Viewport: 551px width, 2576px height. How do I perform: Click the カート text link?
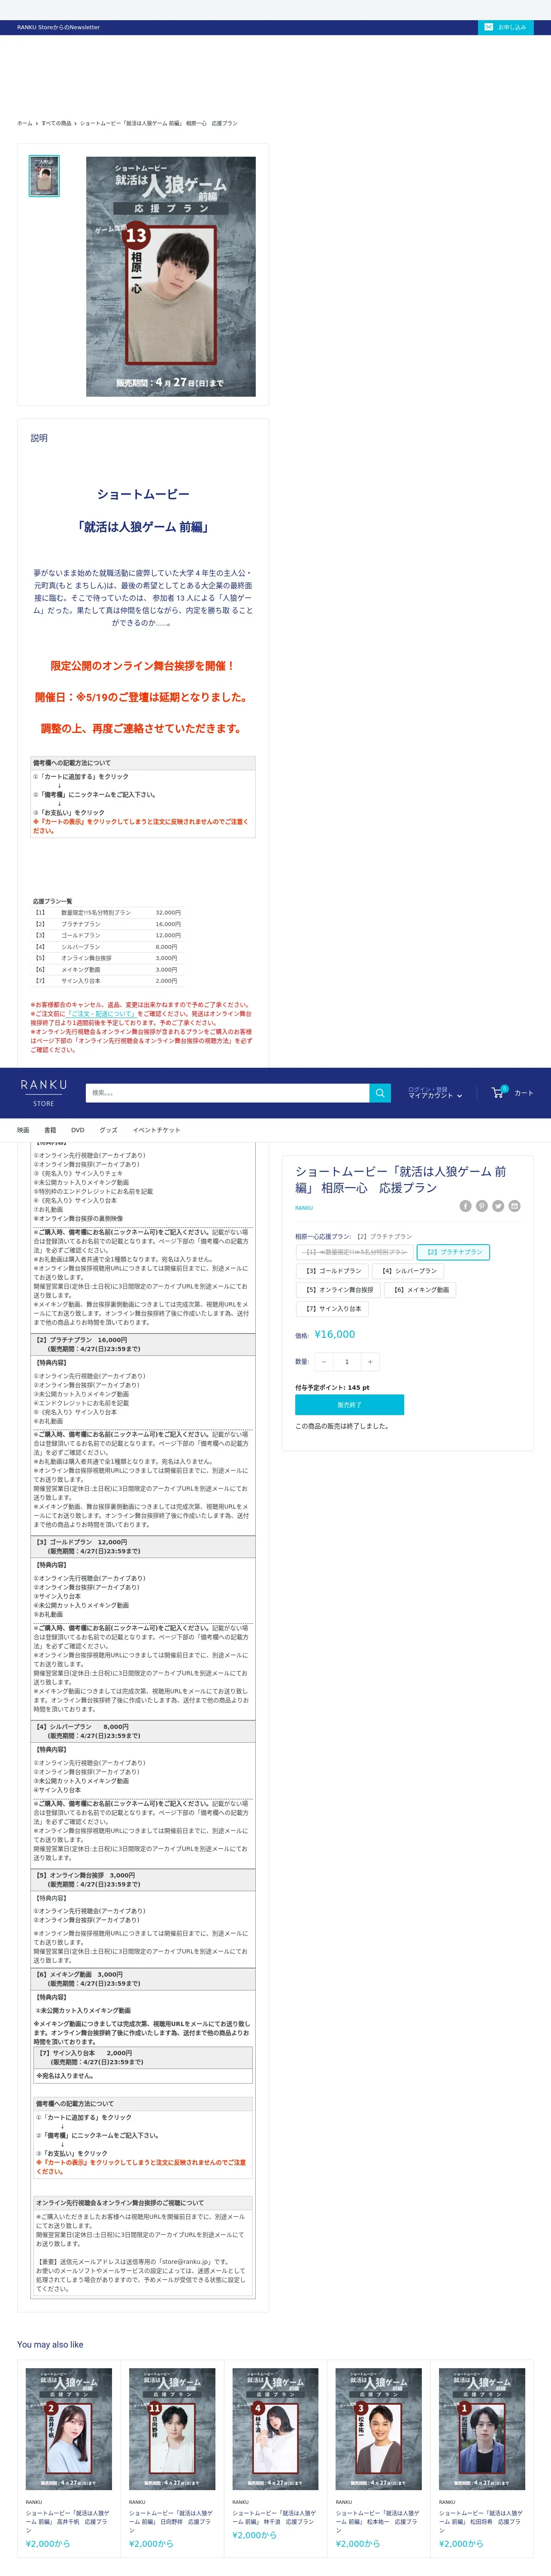[x=524, y=1093]
